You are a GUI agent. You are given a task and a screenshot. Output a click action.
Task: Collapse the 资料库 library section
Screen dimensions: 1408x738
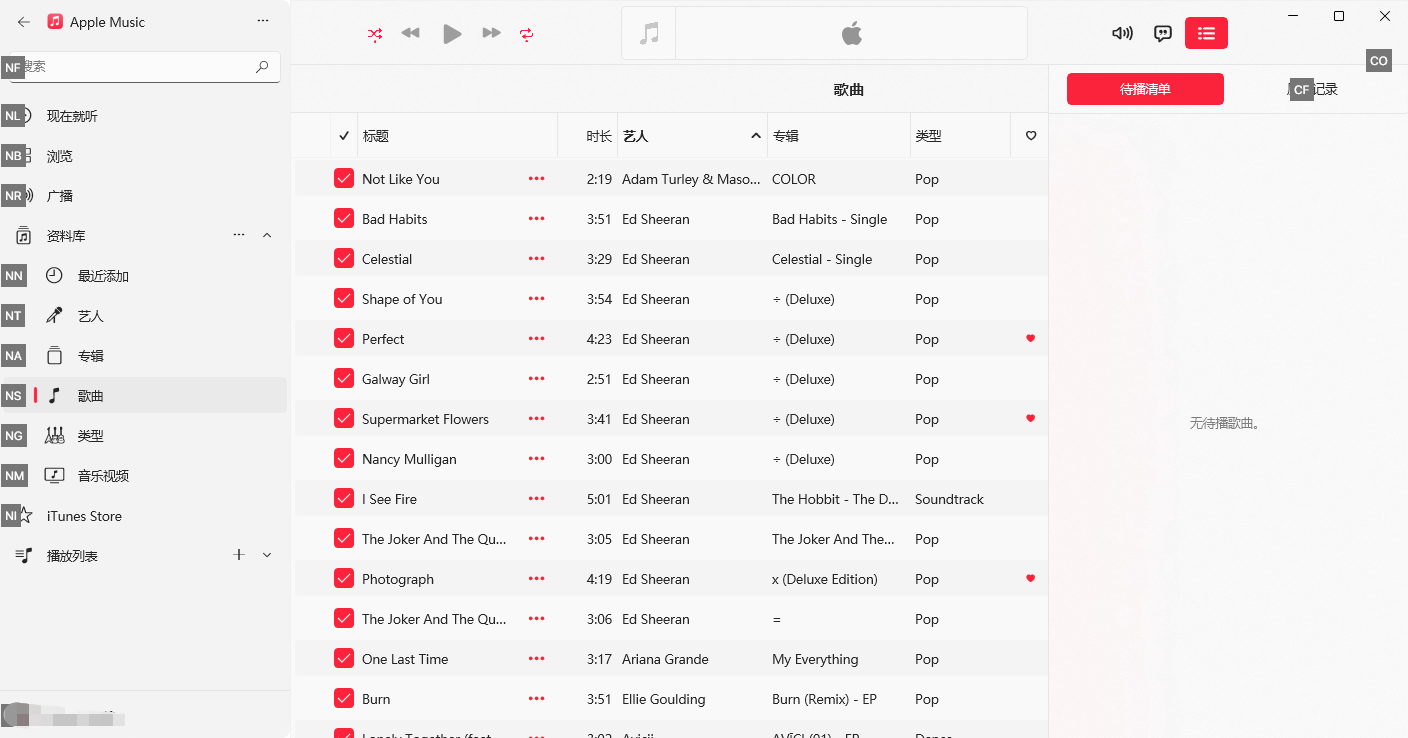point(267,235)
